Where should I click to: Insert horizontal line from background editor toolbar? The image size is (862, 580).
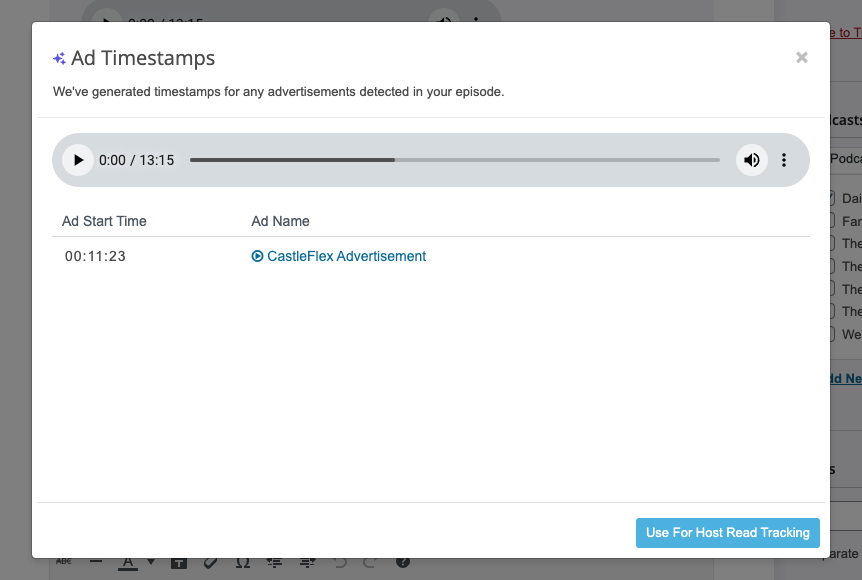[x=96, y=561]
